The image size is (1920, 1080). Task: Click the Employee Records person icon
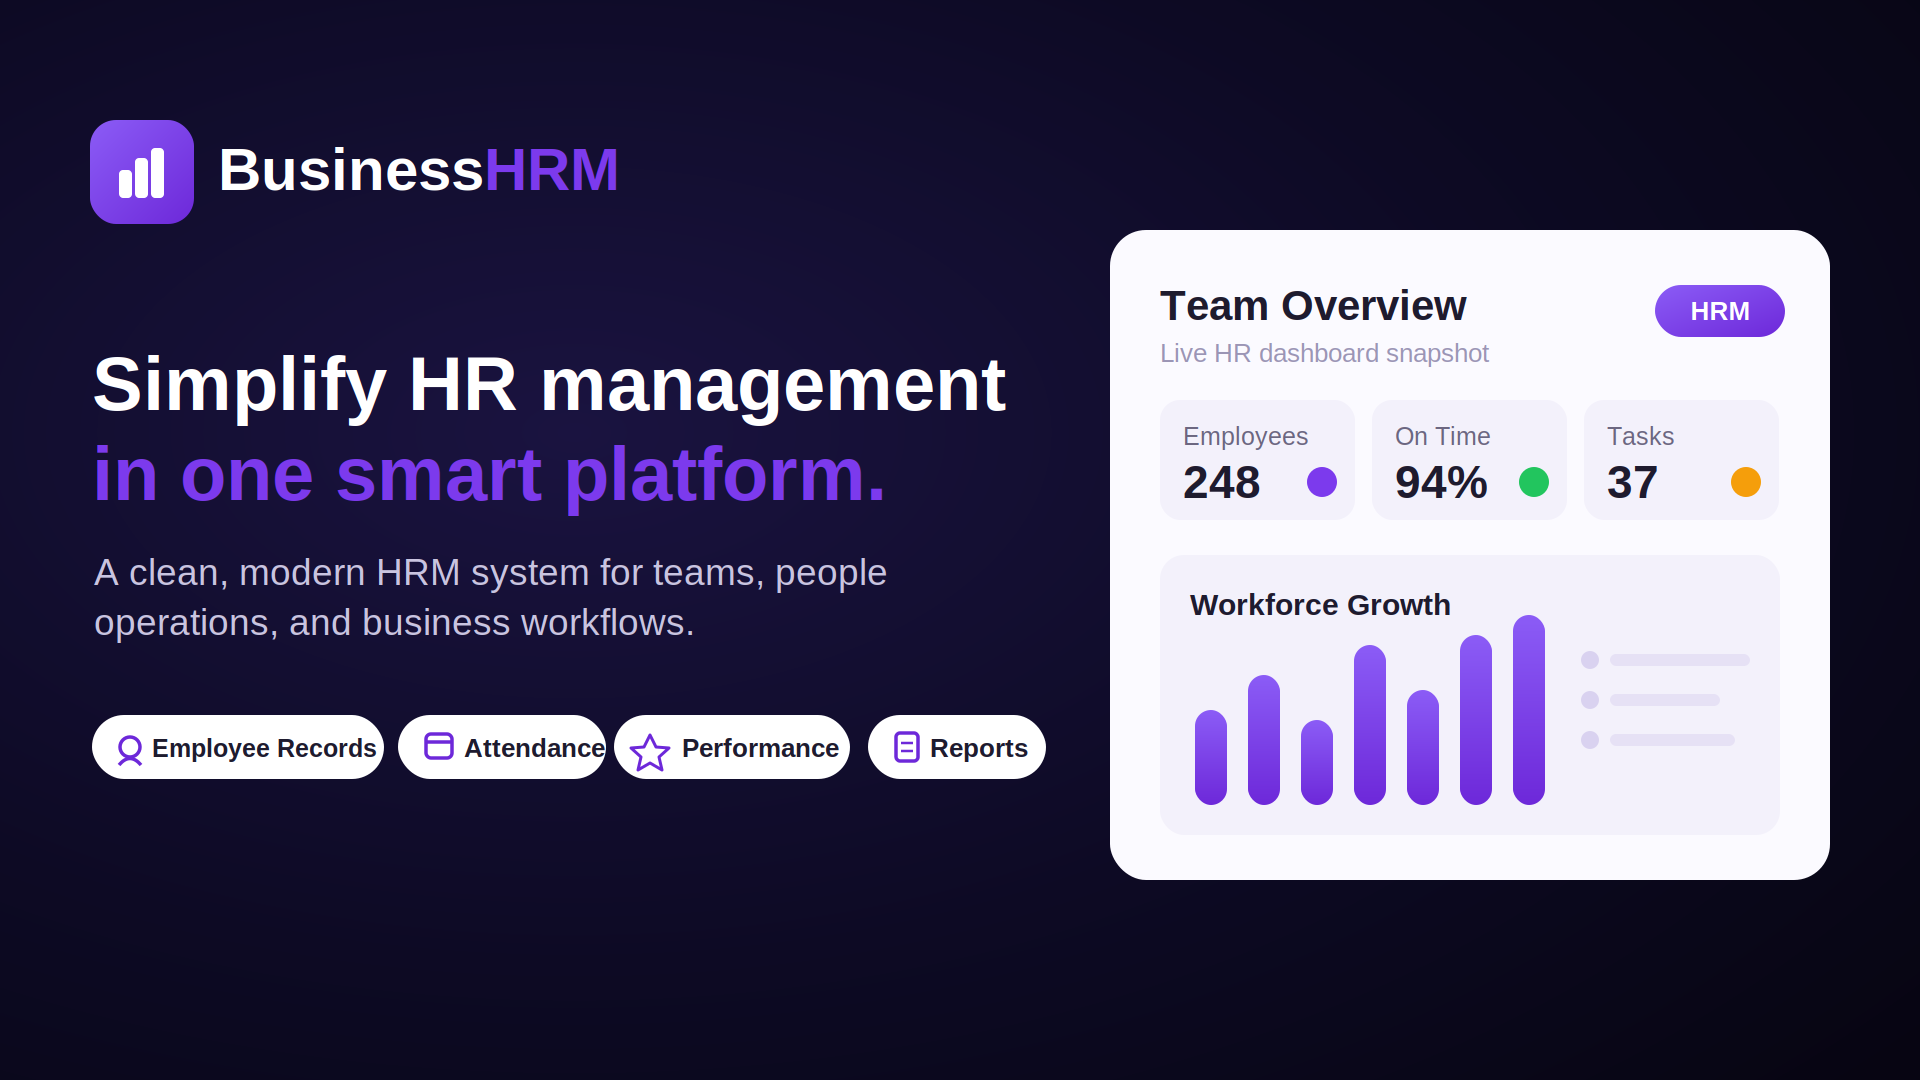[130, 750]
